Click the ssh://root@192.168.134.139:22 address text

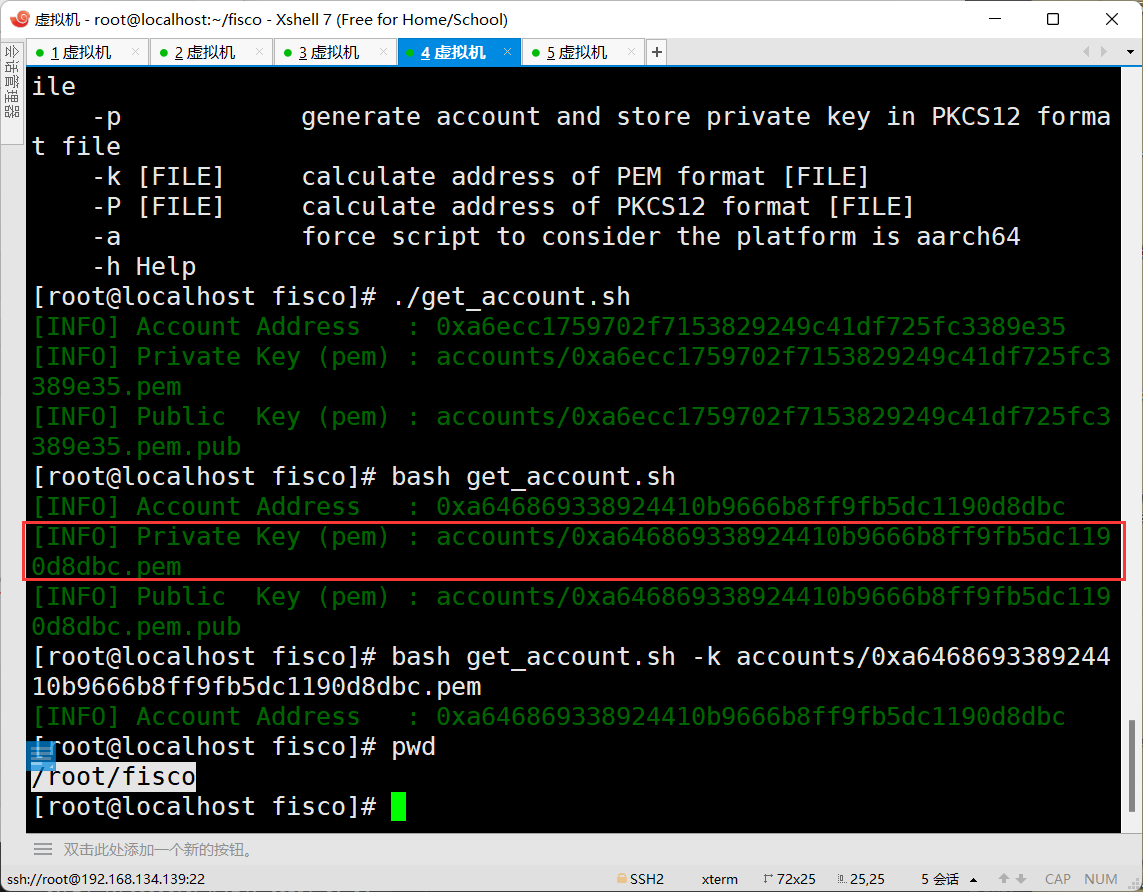pos(106,880)
